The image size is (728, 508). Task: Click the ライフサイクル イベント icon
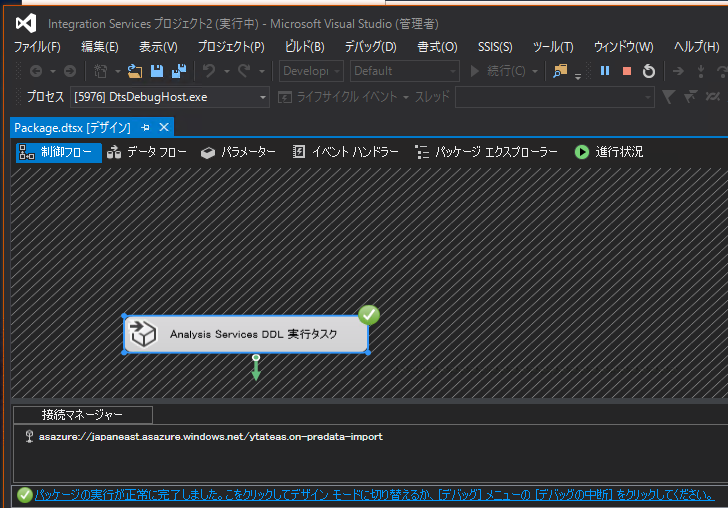(x=285, y=97)
